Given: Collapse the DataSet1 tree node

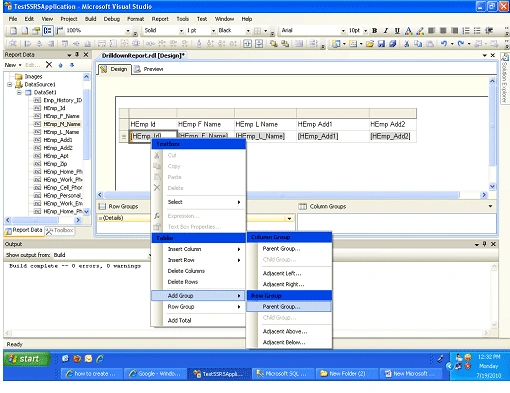Looking at the screenshot, I should pyautogui.click(x=19, y=92).
